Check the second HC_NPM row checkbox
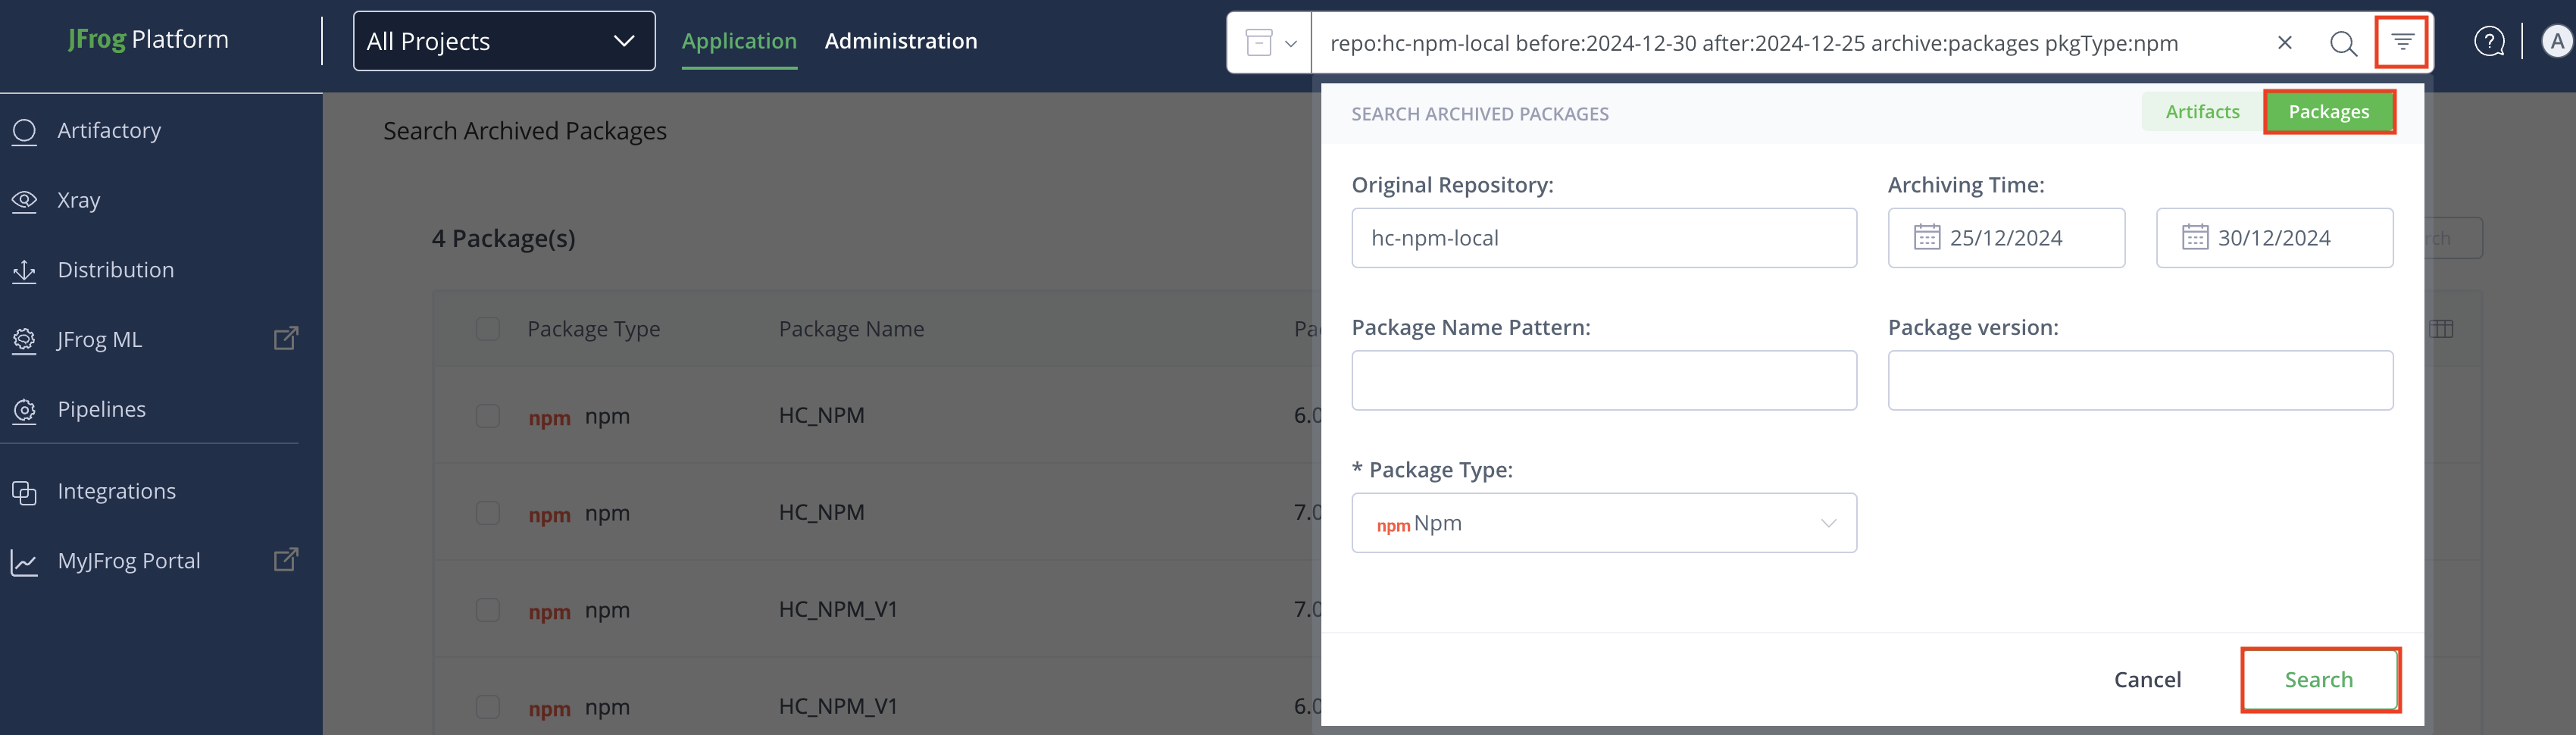Viewport: 2576px width, 735px height. point(488,513)
